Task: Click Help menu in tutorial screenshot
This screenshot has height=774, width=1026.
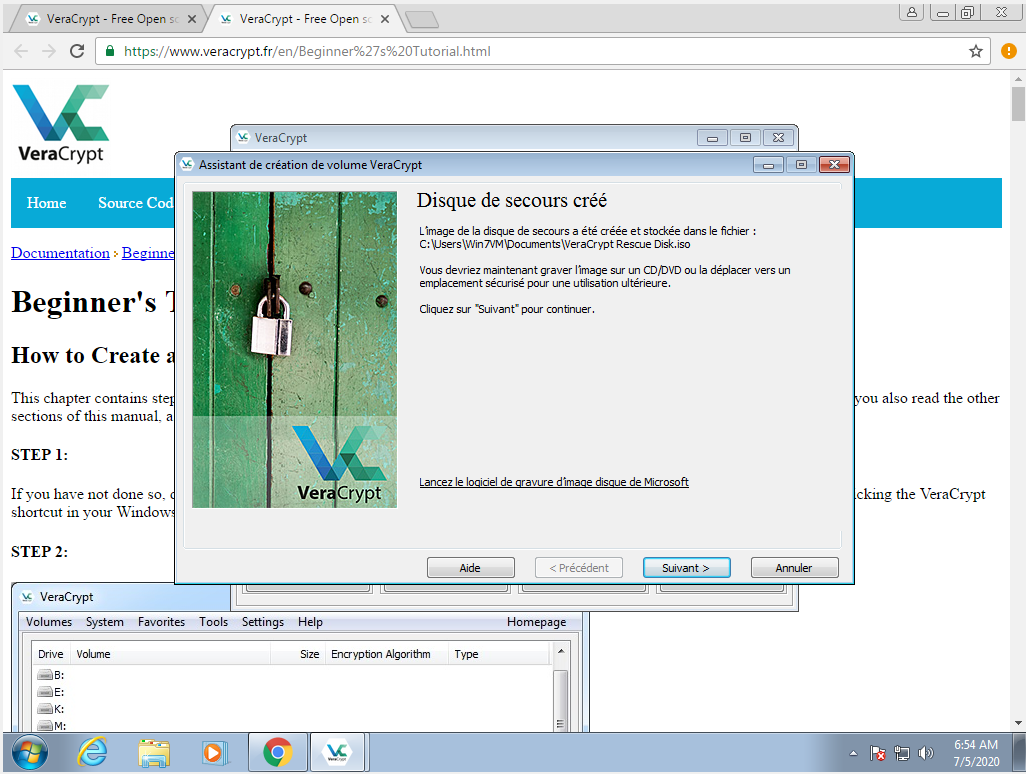Action: pyautogui.click(x=310, y=622)
